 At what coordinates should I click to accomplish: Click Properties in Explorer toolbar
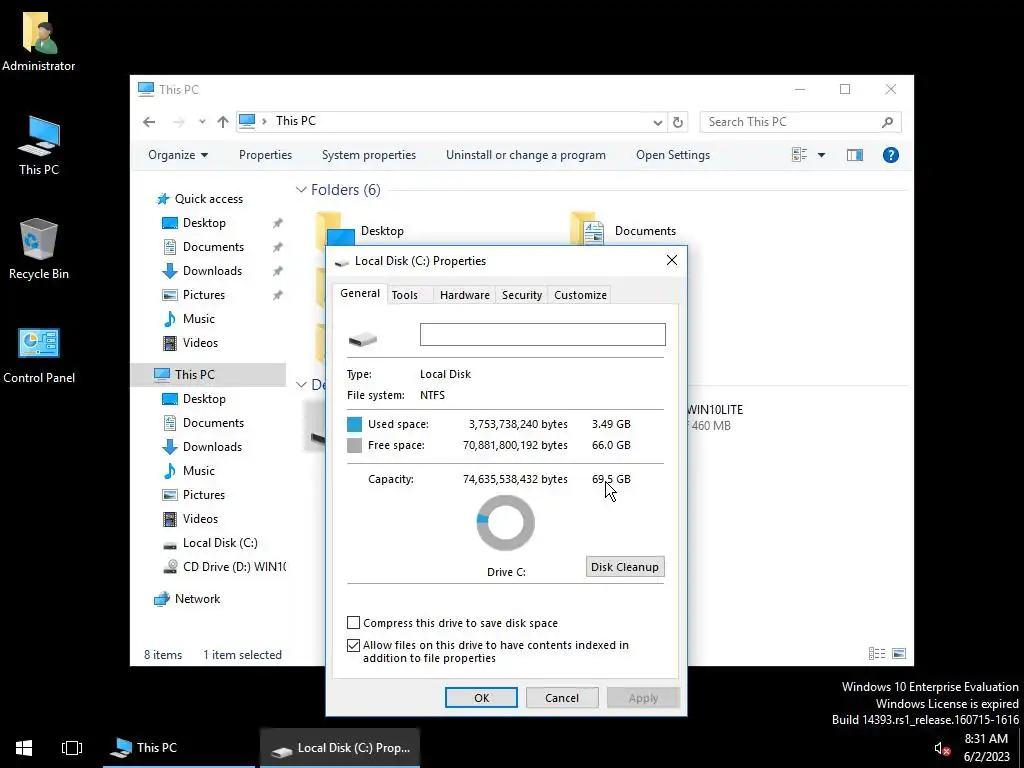tap(265, 155)
